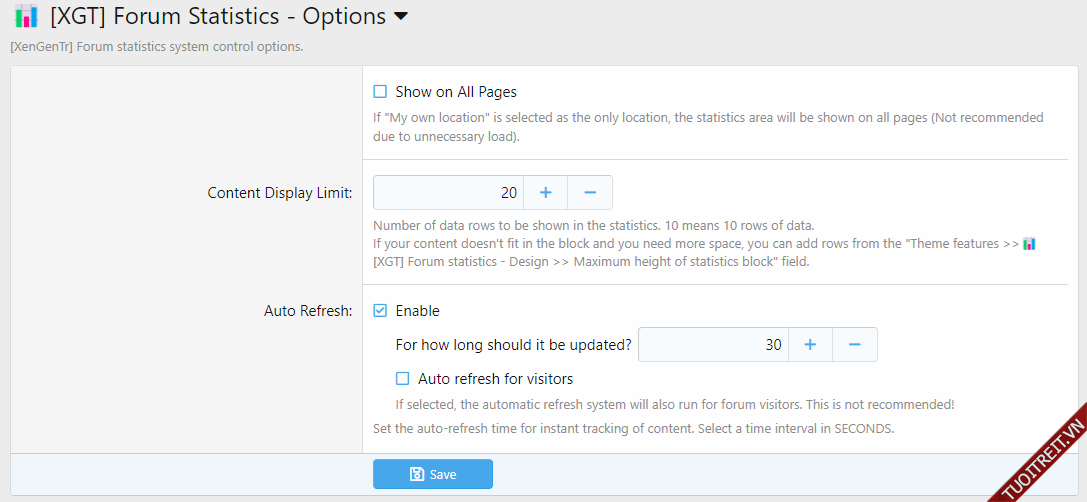Click the [XenGenTr] description text under title

click(x=156, y=47)
